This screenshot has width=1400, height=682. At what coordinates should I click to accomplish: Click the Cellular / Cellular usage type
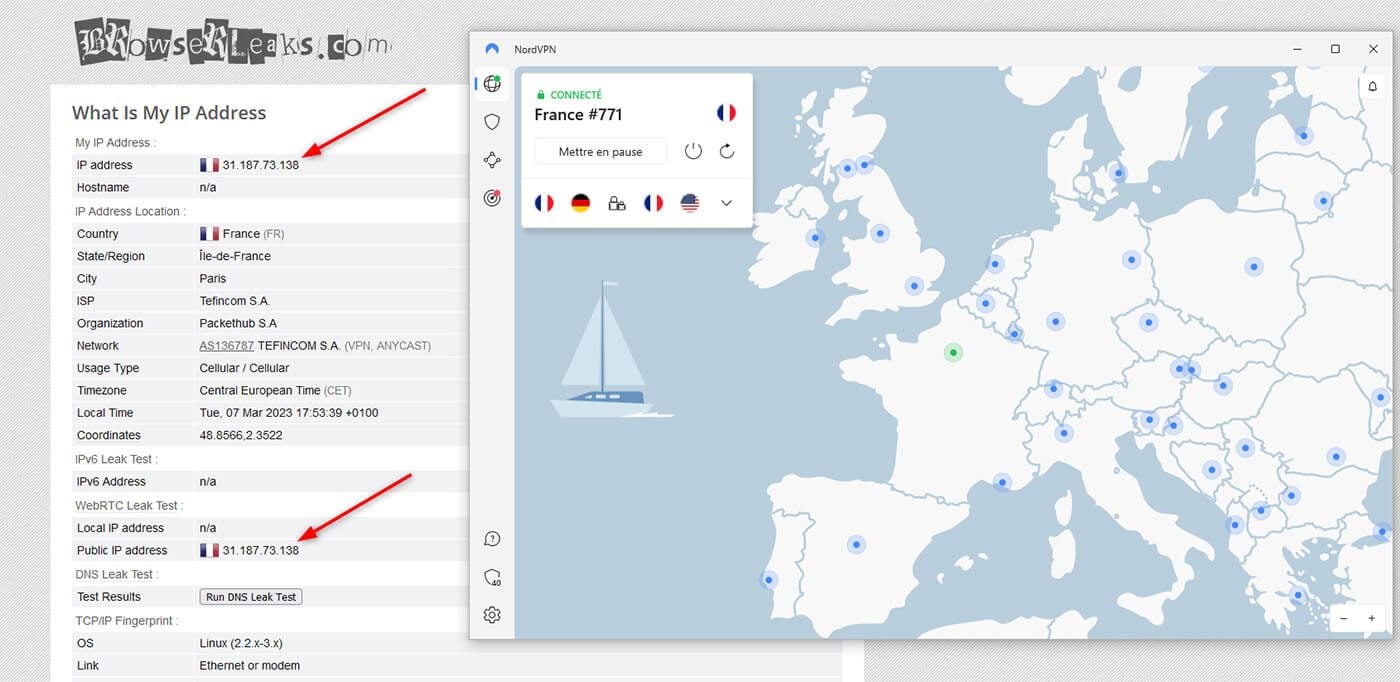click(x=245, y=368)
